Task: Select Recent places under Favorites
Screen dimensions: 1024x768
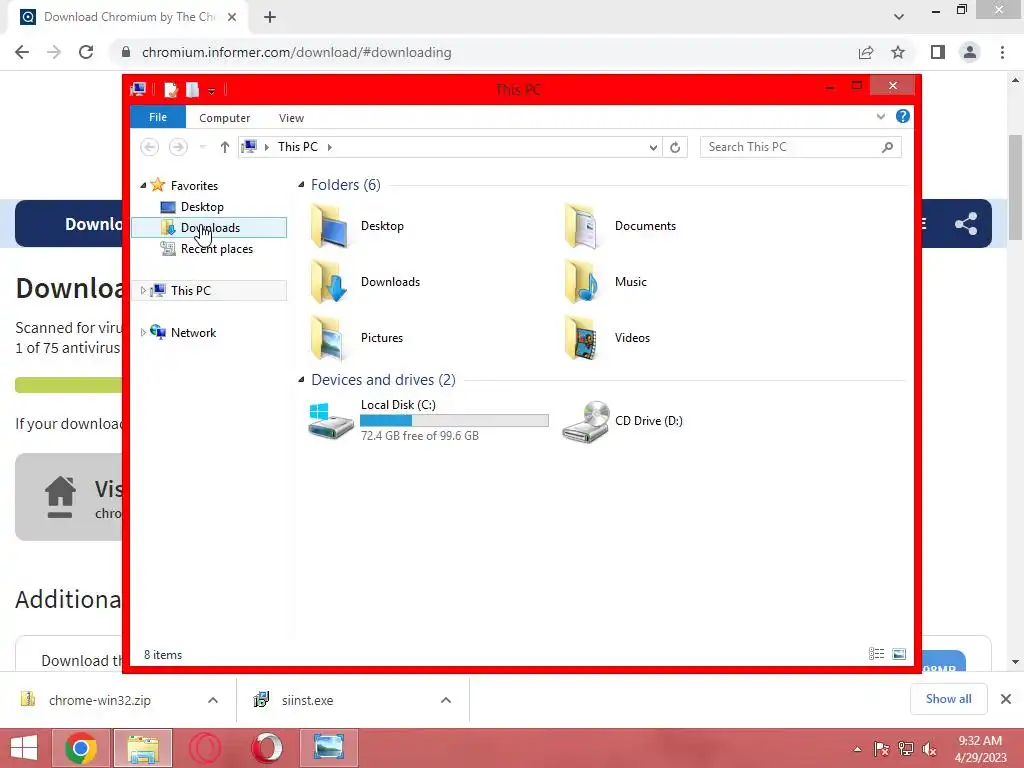Action: [x=217, y=249]
